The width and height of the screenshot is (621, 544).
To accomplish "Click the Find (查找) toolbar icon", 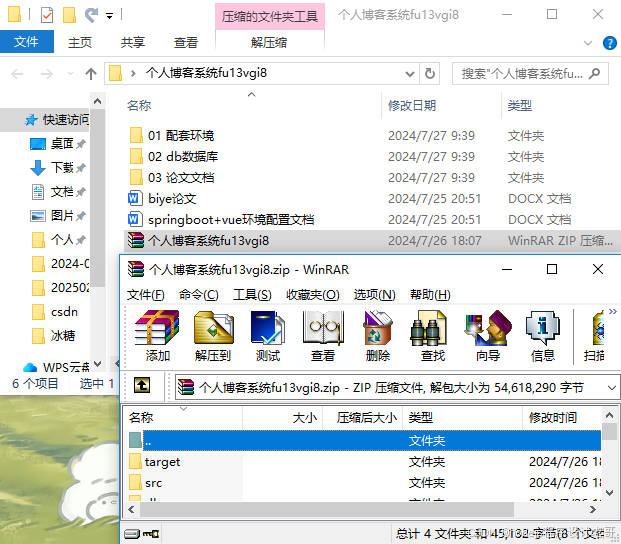I will (x=433, y=335).
